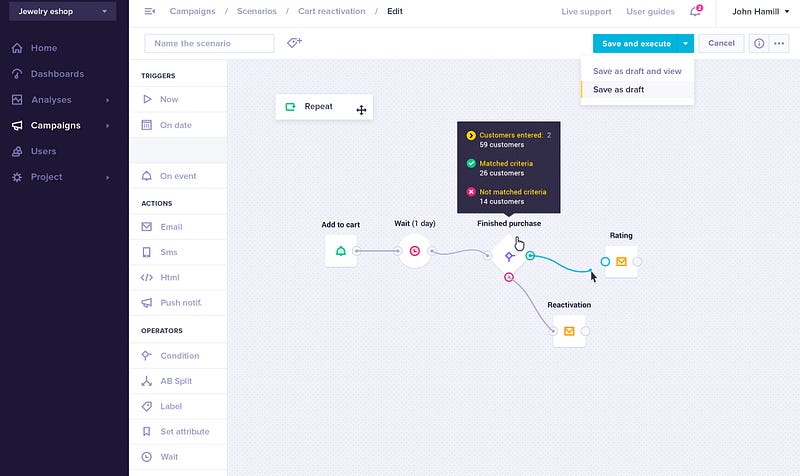Screen dimensions: 800x476
Task: Click the green matched output connector
Action: [530, 256]
